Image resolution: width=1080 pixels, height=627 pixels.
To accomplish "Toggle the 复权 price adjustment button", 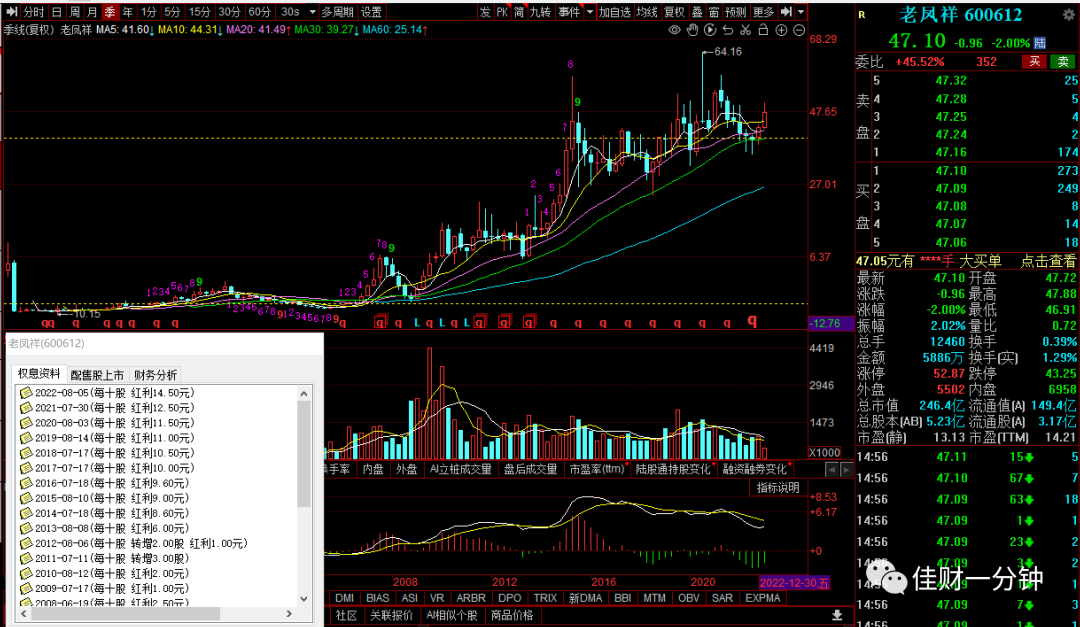I will pyautogui.click(x=674, y=12).
